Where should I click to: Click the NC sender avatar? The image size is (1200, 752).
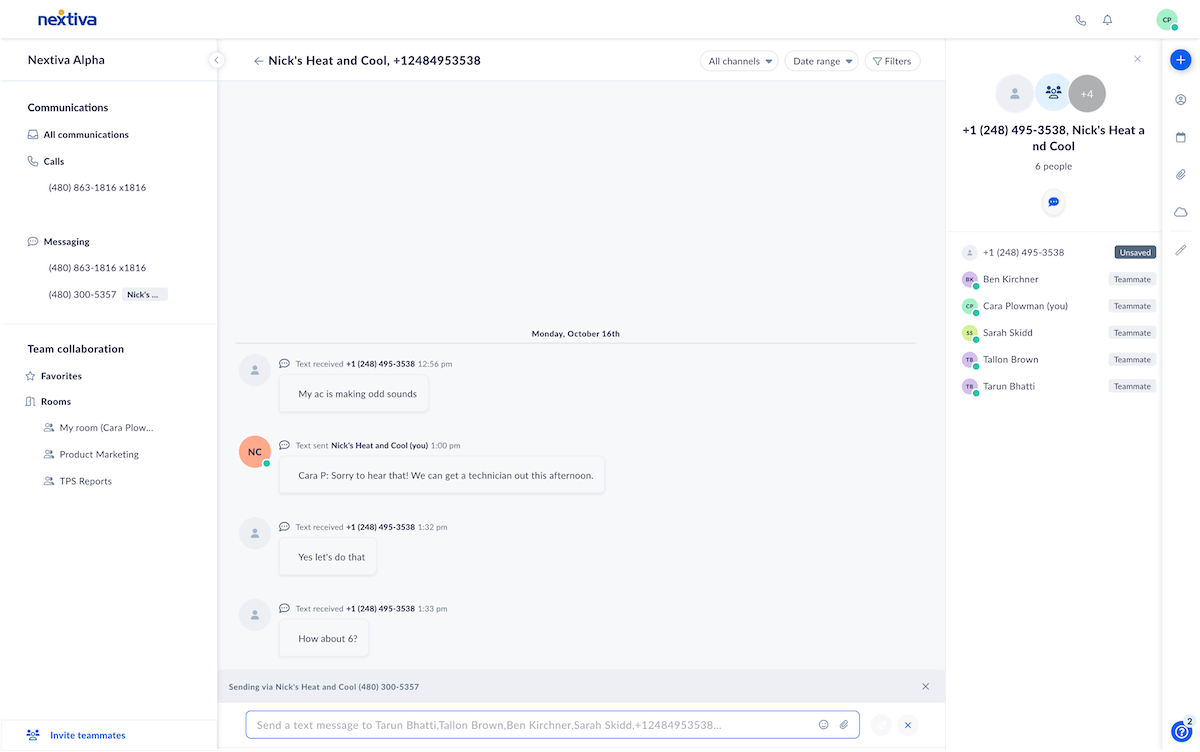tap(255, 452)
